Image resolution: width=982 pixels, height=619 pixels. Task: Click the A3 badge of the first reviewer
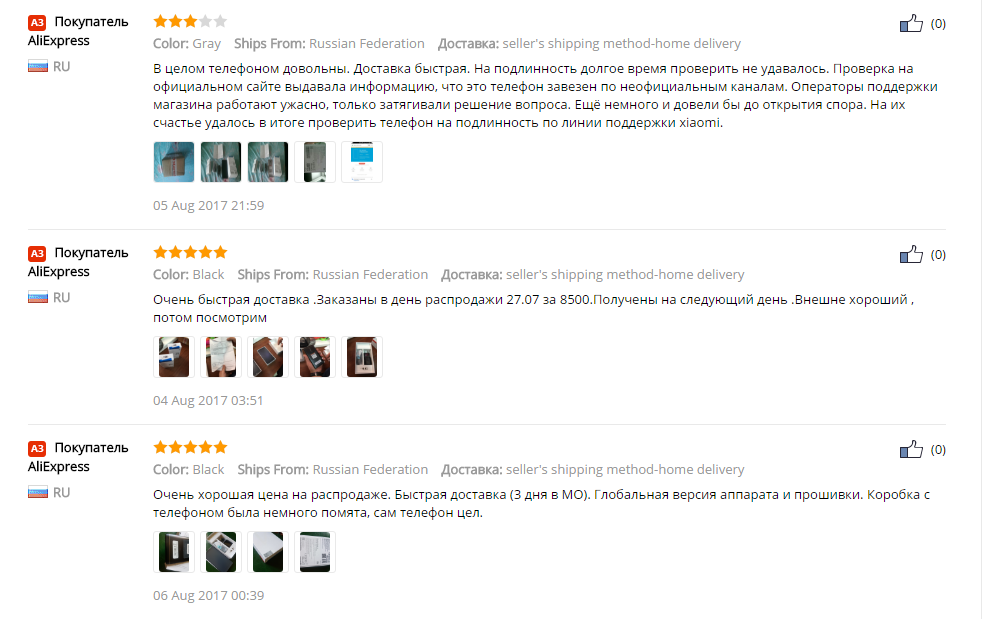(x=37, y=23)
